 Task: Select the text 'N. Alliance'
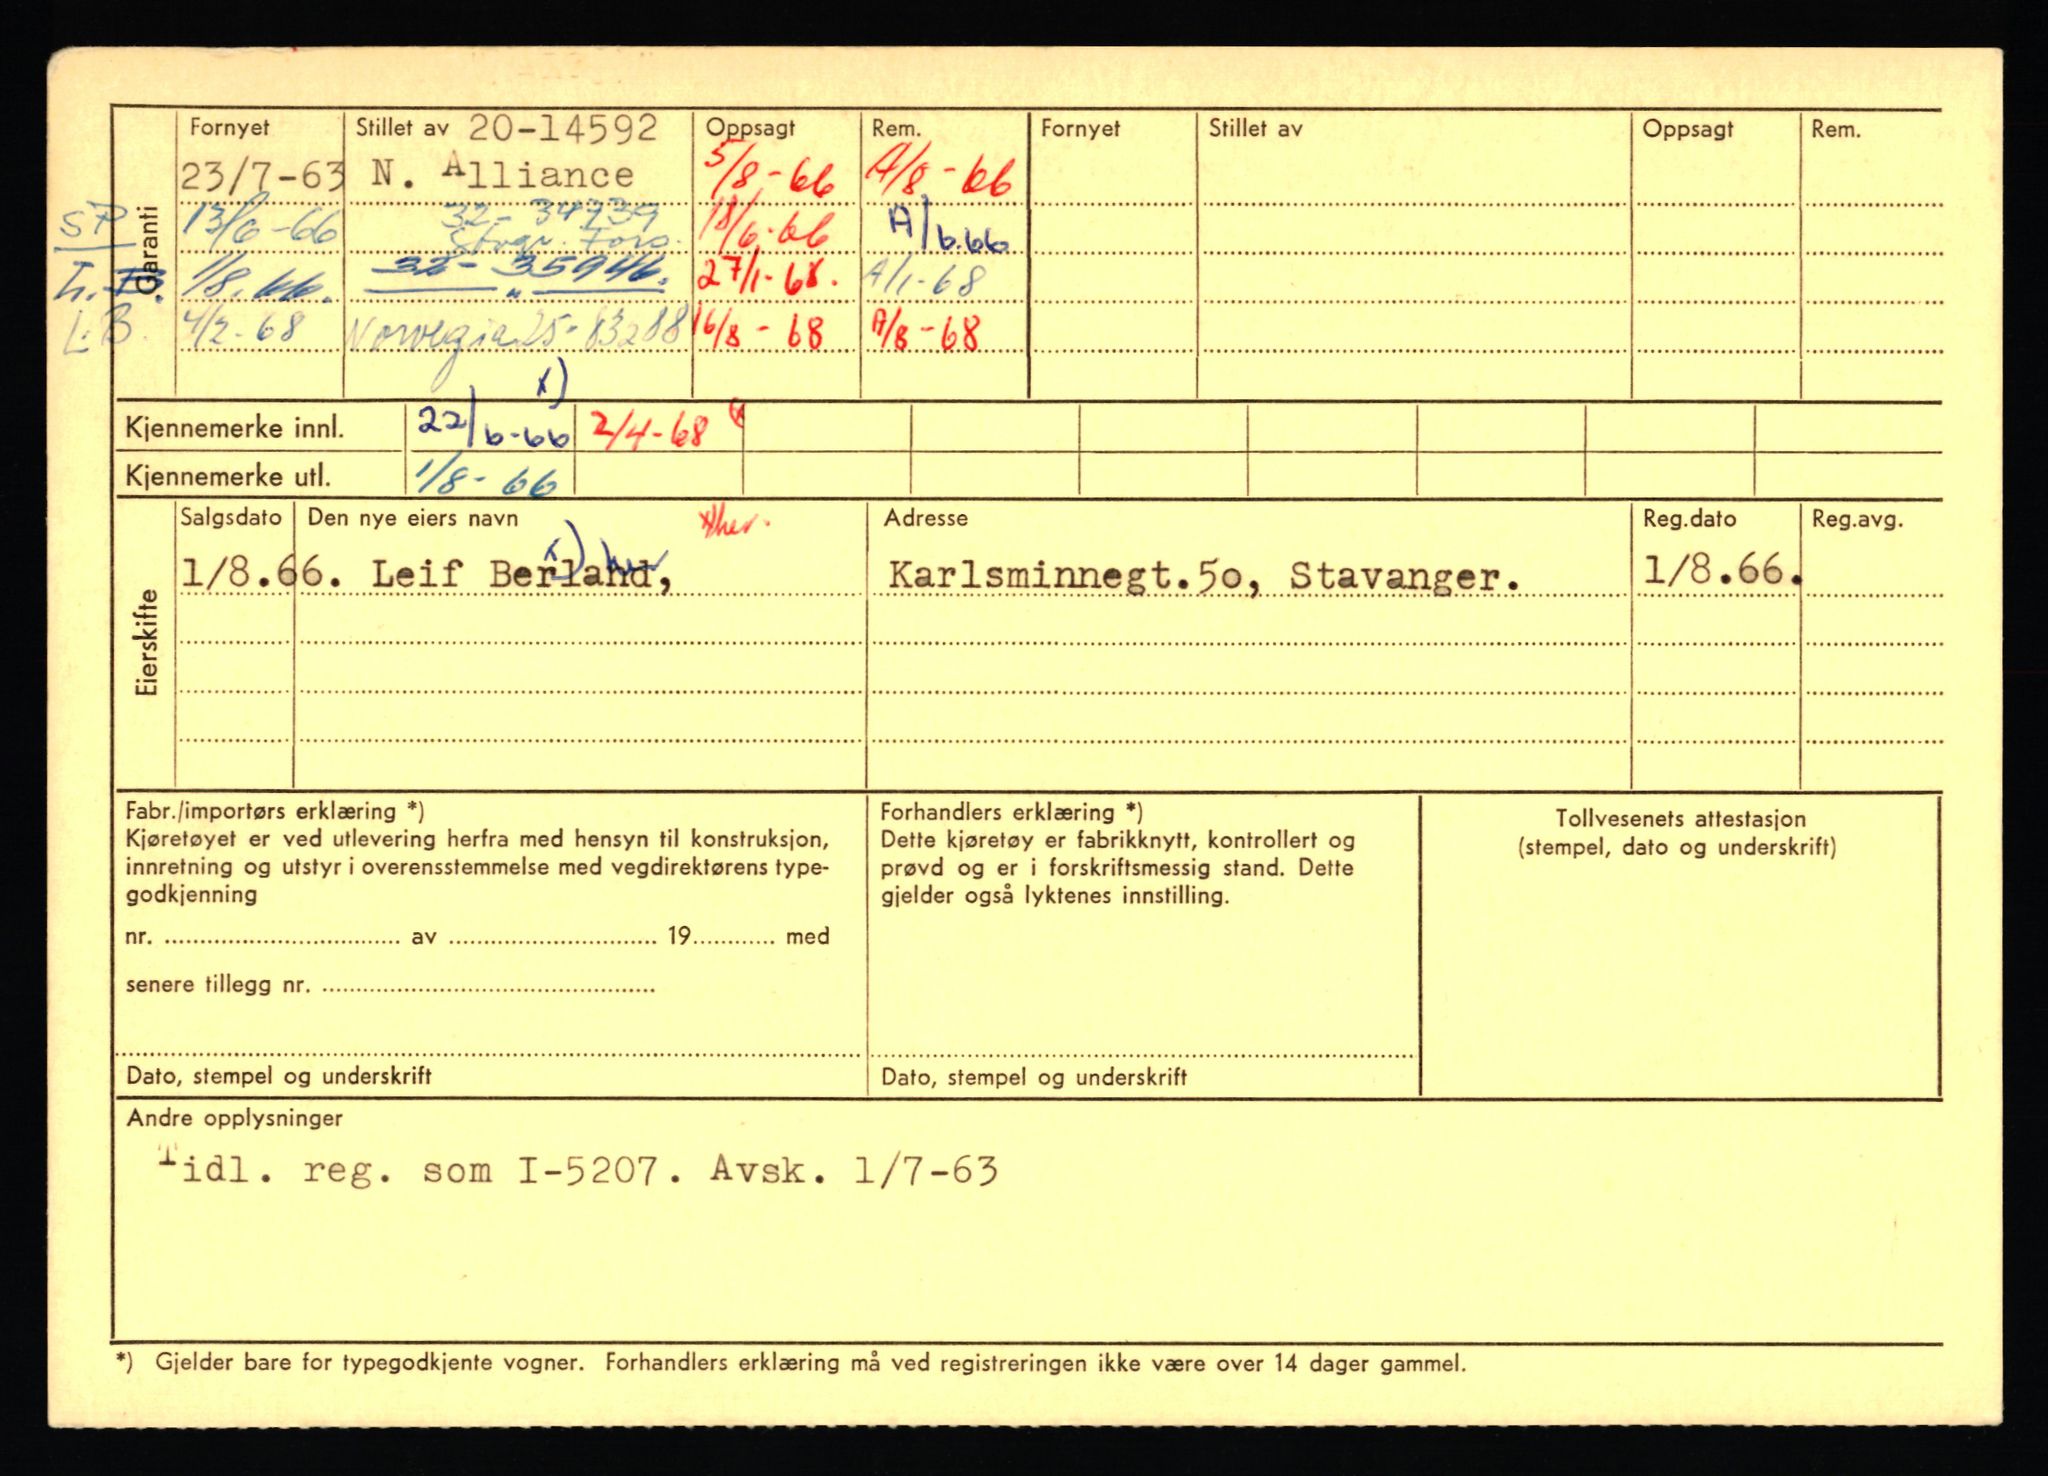coord(502,174)
